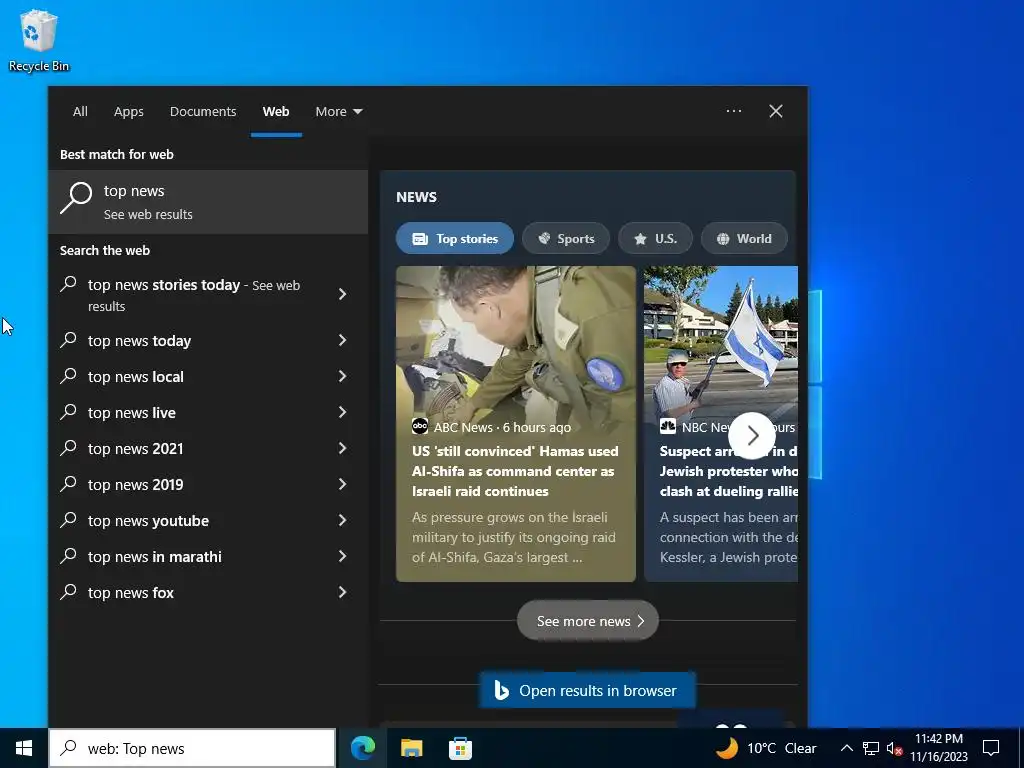
Task: Open the three-dots options menu in search panel
Action: pyautogui.click(x=734, y=111)
